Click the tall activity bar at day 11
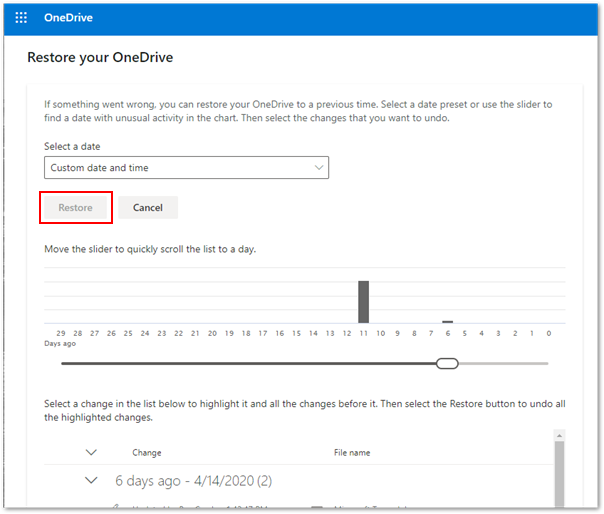This screenshot has height=514, width=604. (x=363, y=301)
